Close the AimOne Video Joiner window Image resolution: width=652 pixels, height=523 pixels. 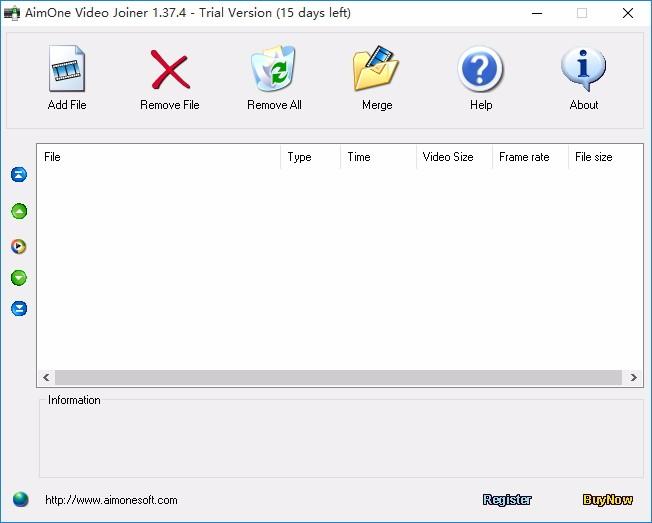tap(628, 13)
